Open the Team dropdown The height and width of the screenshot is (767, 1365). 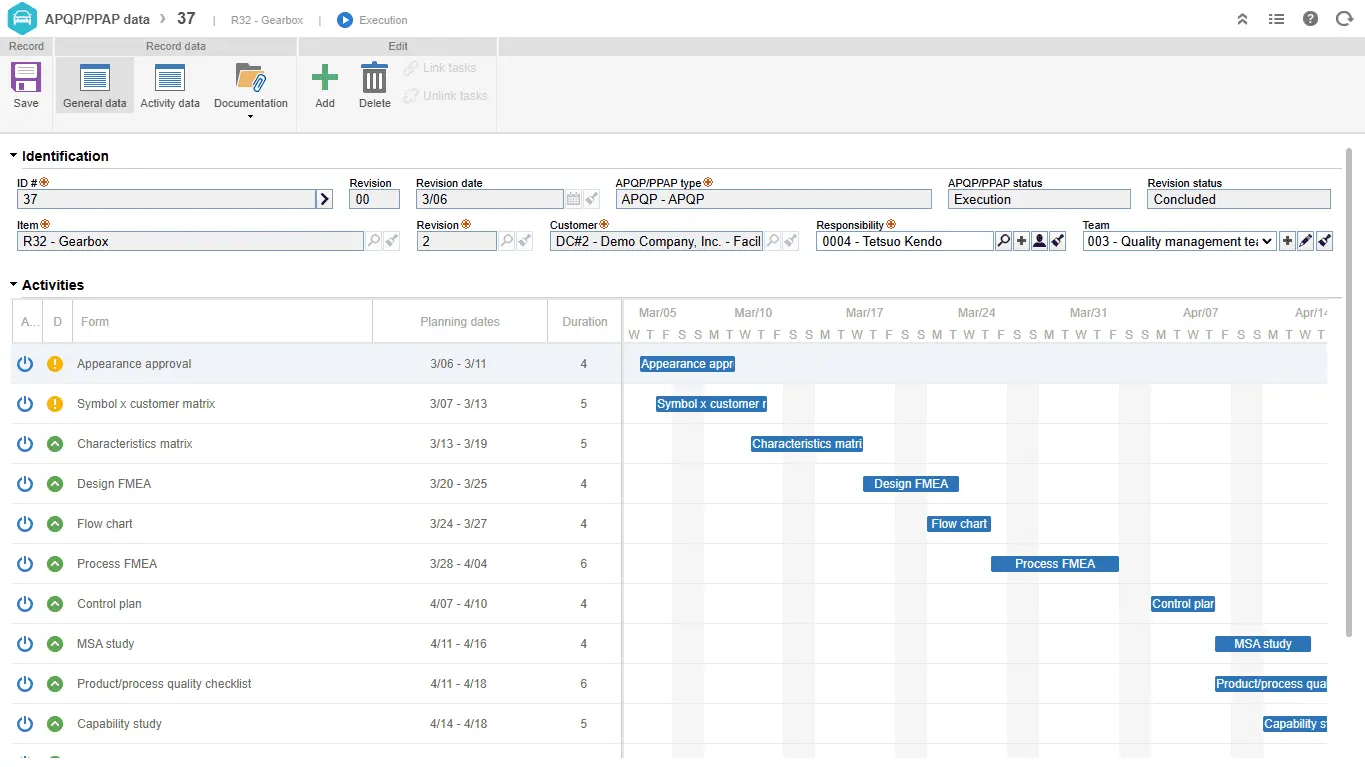(x=1180, y=241)
